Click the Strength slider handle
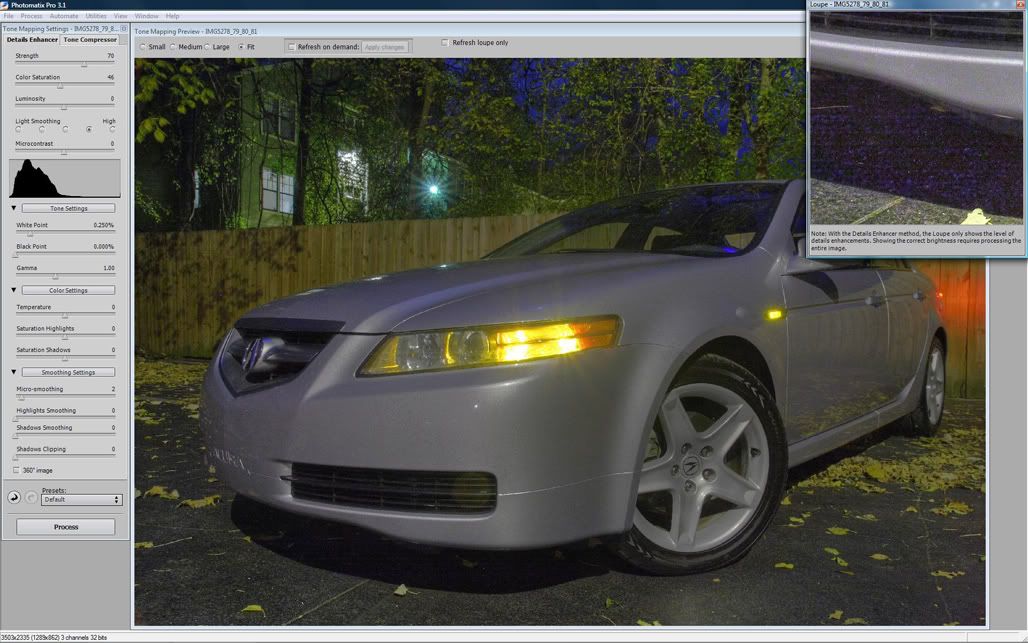 (84, 64)
